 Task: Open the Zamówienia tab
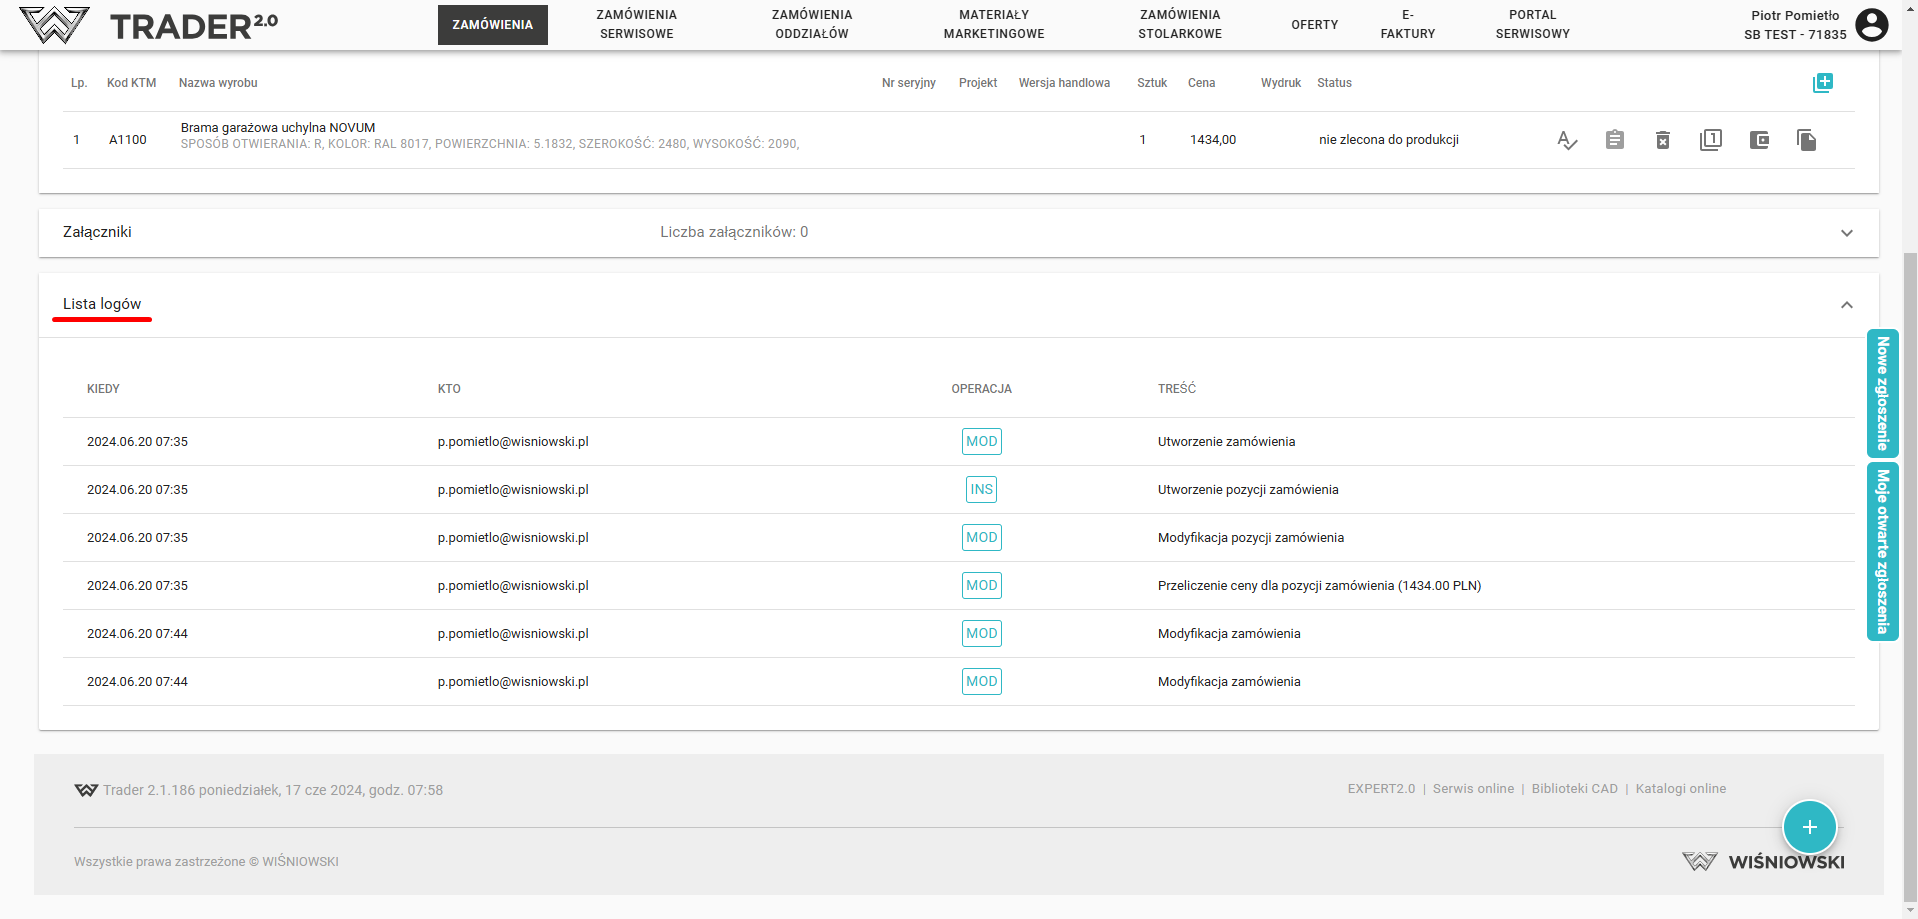pyautogui.click(x=492, y=25)
